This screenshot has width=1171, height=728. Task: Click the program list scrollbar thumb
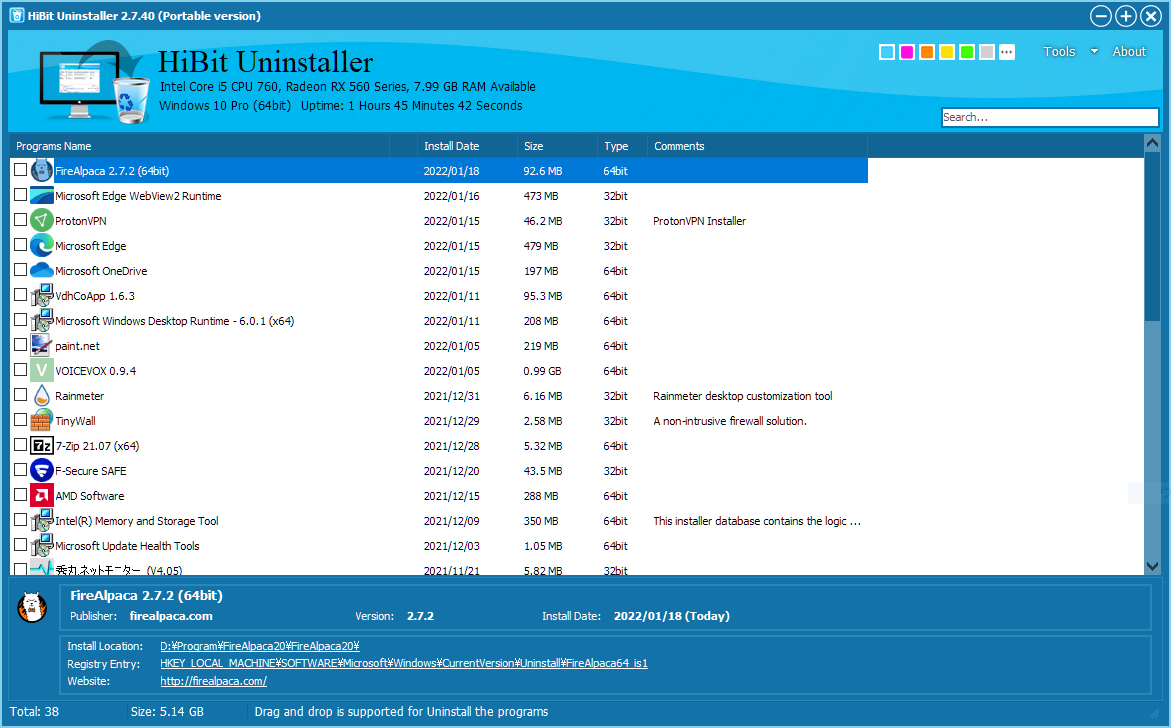[1152, 235]
